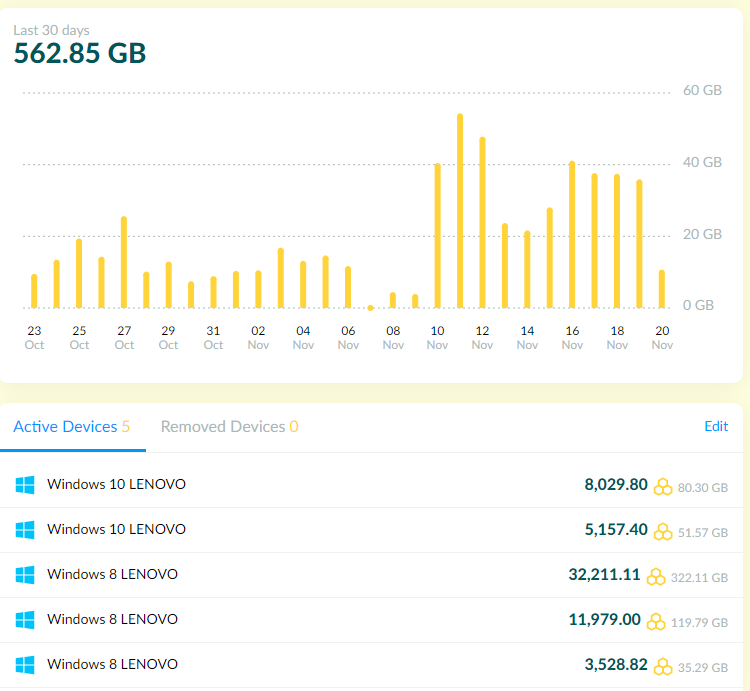The width and height of the screenshot is (750, 691).
Task: Select the tallest chart bar on 11 Nov
Action: pos(460,211)
